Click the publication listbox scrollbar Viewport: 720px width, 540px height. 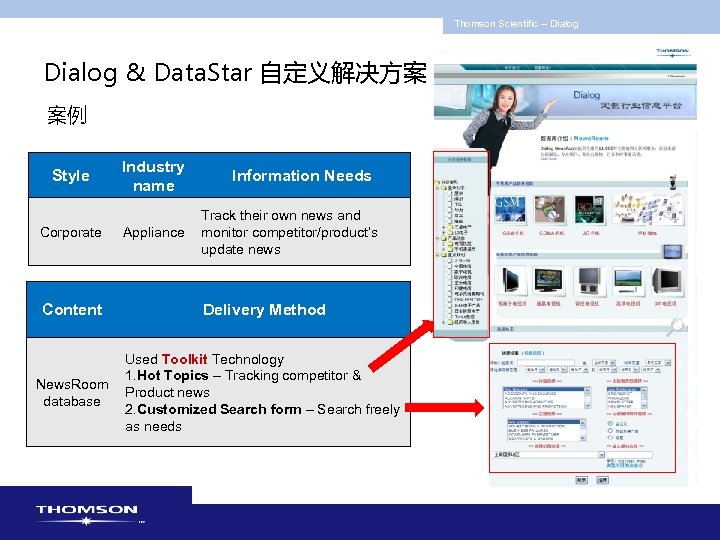pos(644,398)
